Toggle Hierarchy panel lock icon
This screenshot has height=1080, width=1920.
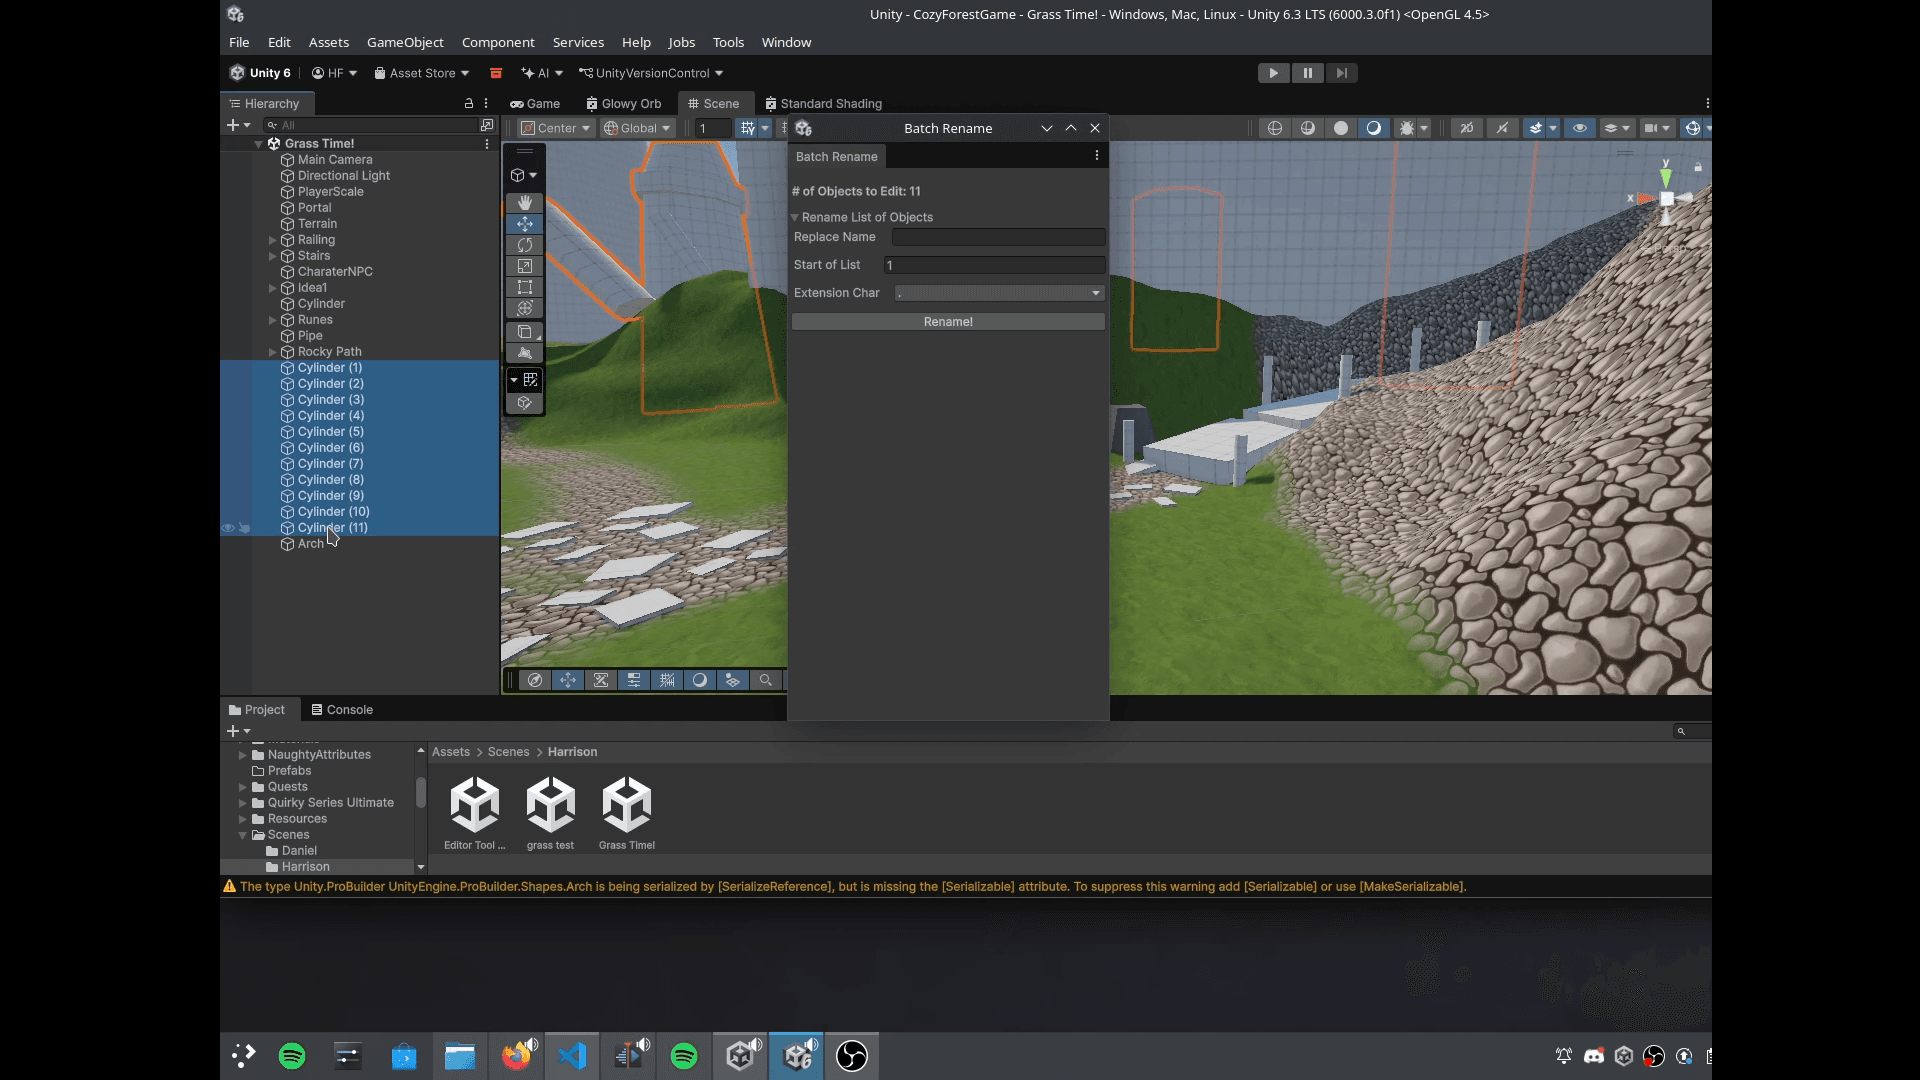pyautogui.click(x=468, y=103)
